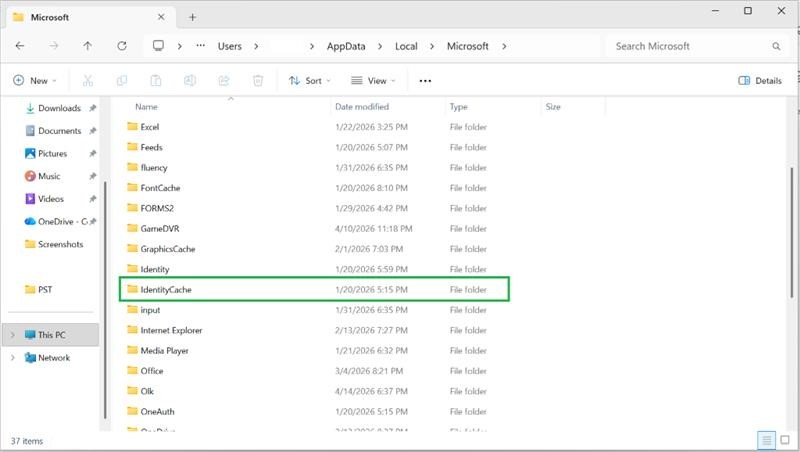Expand the This PC tree node
This screenshot has width=800, height=452.
13,335
